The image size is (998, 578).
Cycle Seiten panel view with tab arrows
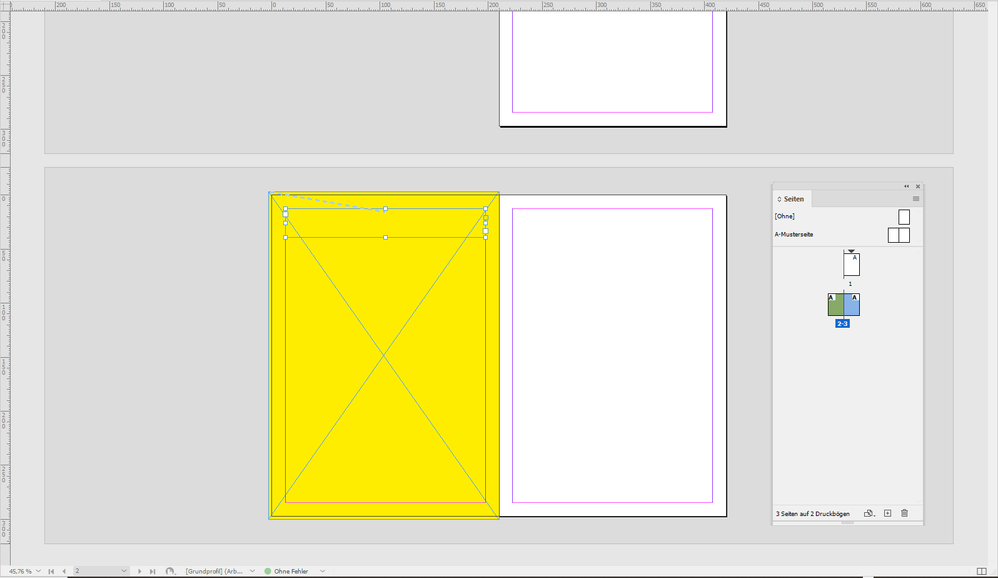click(x=779, y=199)
